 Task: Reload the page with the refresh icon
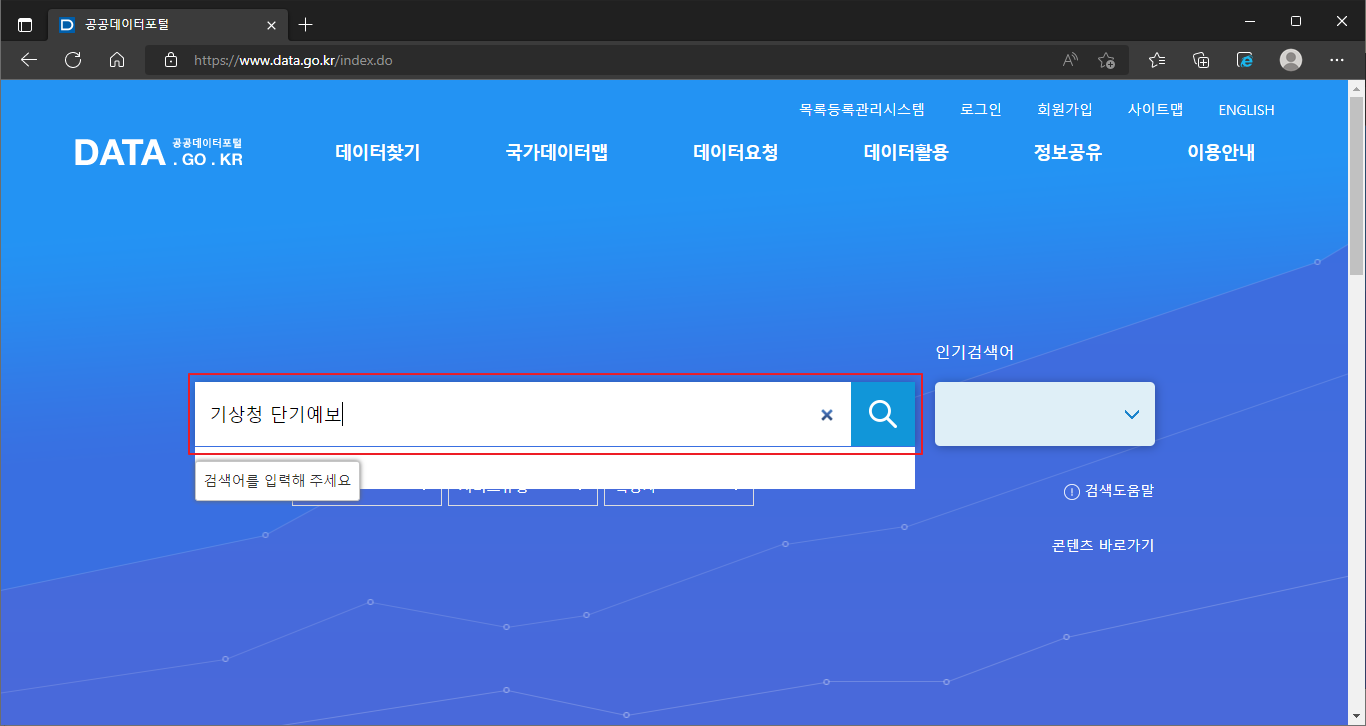(x=73, y=60)
